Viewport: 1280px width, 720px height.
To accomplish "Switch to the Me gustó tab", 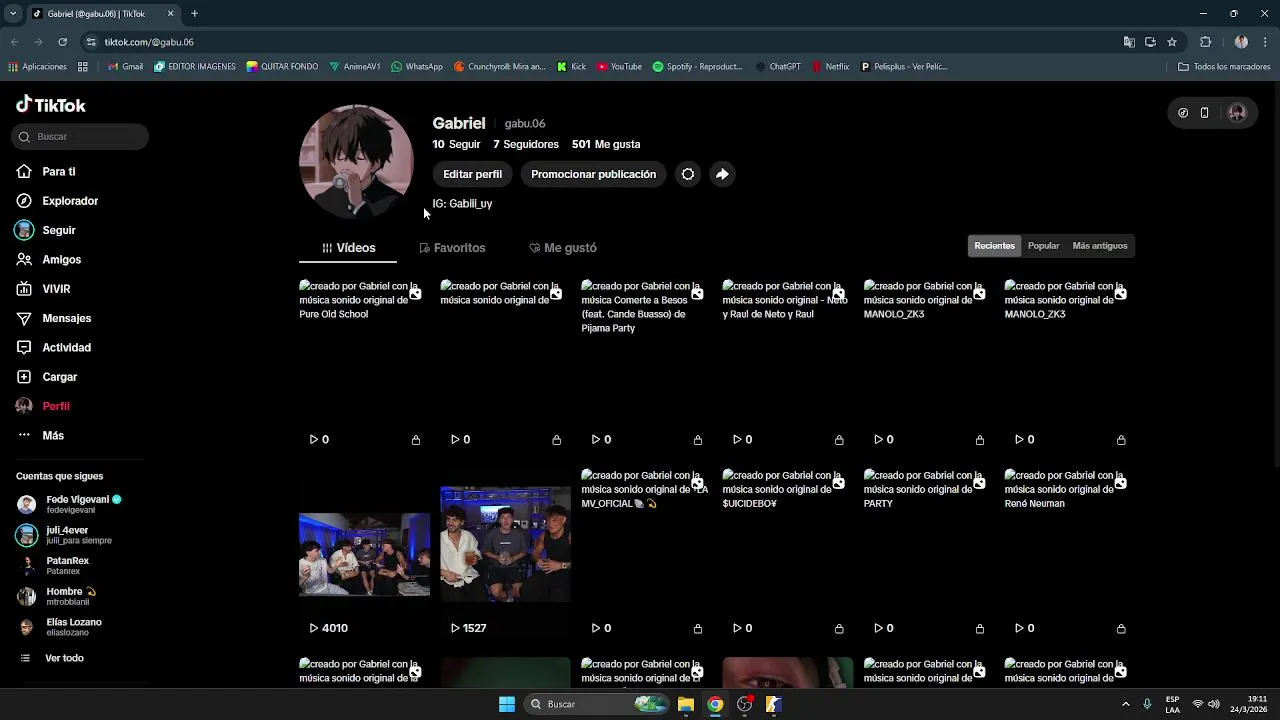I will pos(562,248).
